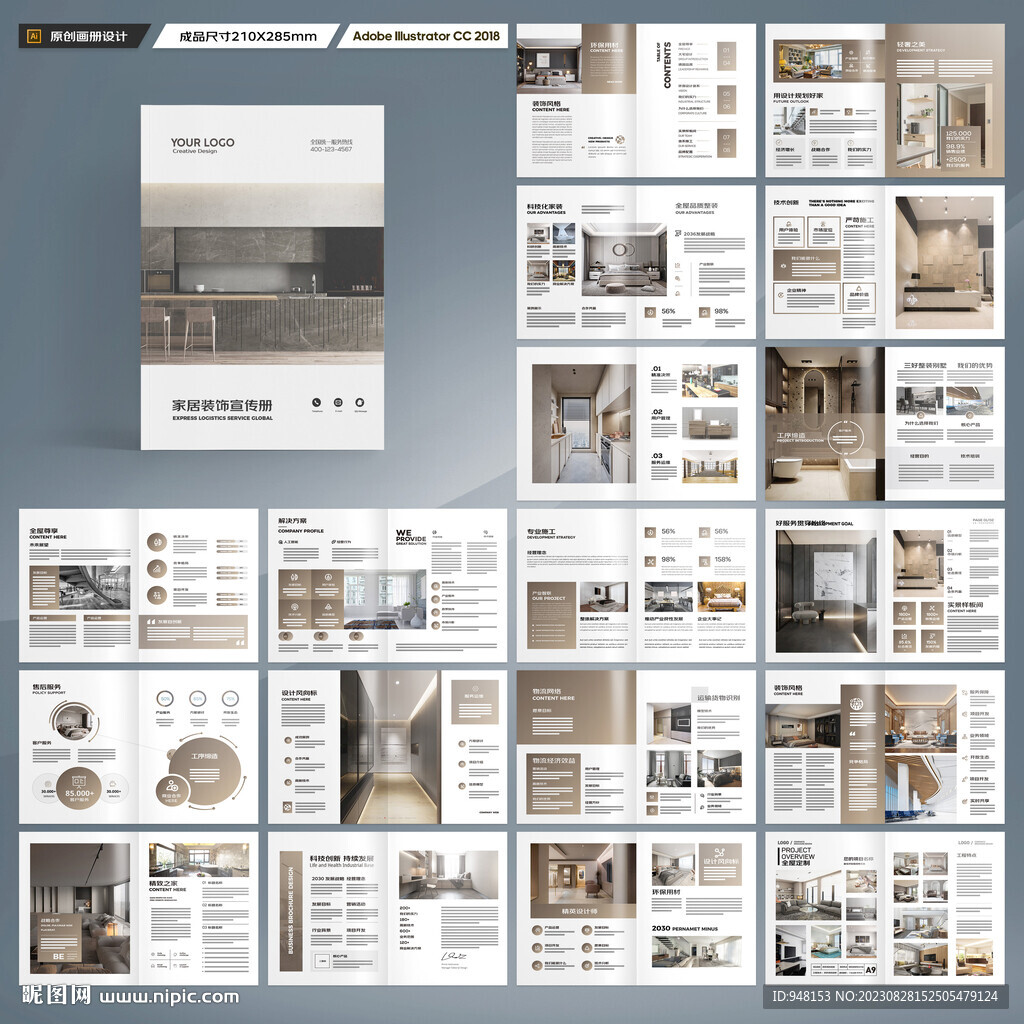Click the 'OUR PROJECT' brown panel
This screenshot has height=1024, width=1024.
point(551,615)
